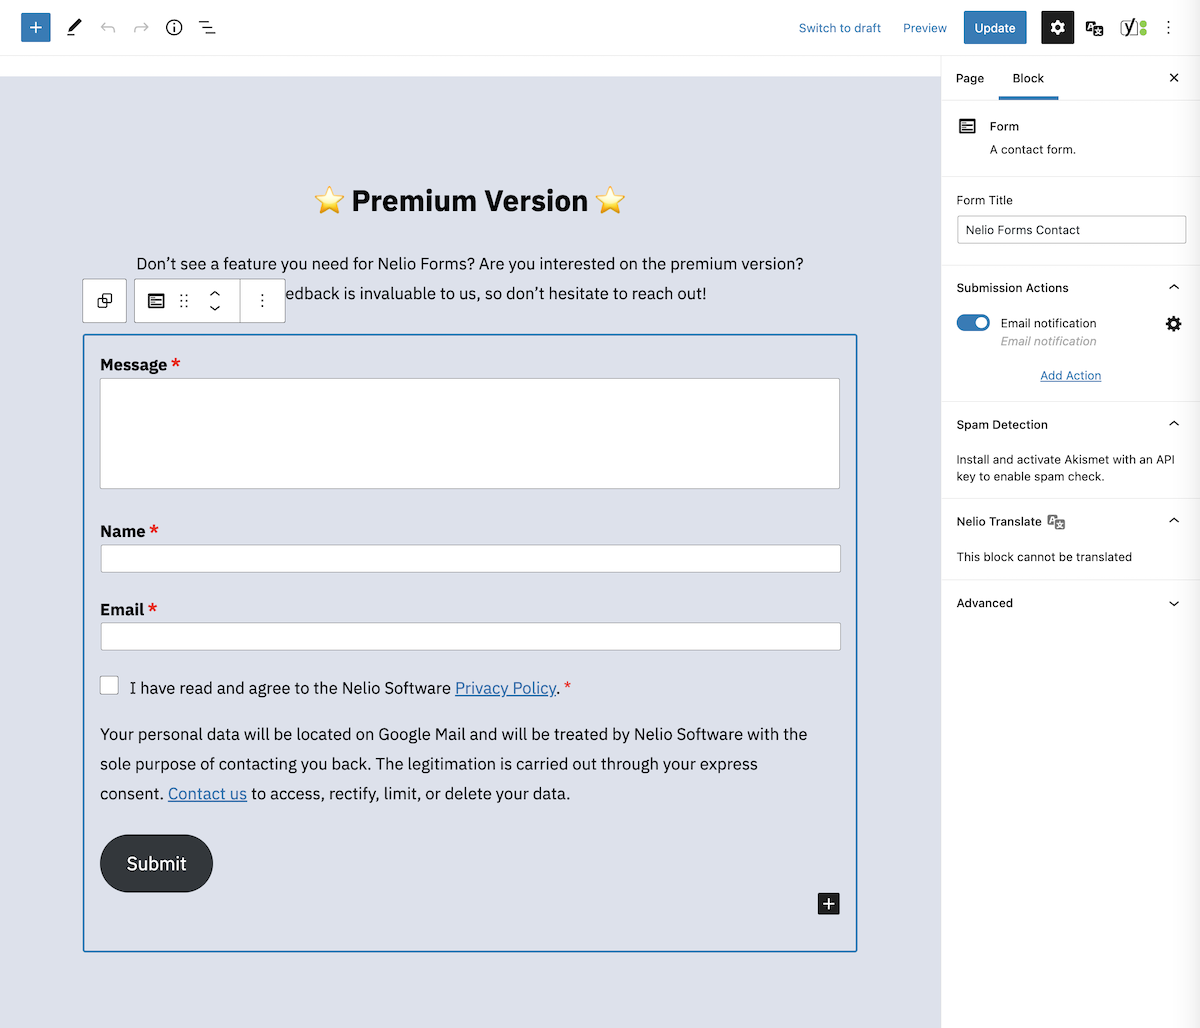This screenshot has height=1028, width=1200.
Task: Collapse Nelio Translate section
Action: (1174, 521)
